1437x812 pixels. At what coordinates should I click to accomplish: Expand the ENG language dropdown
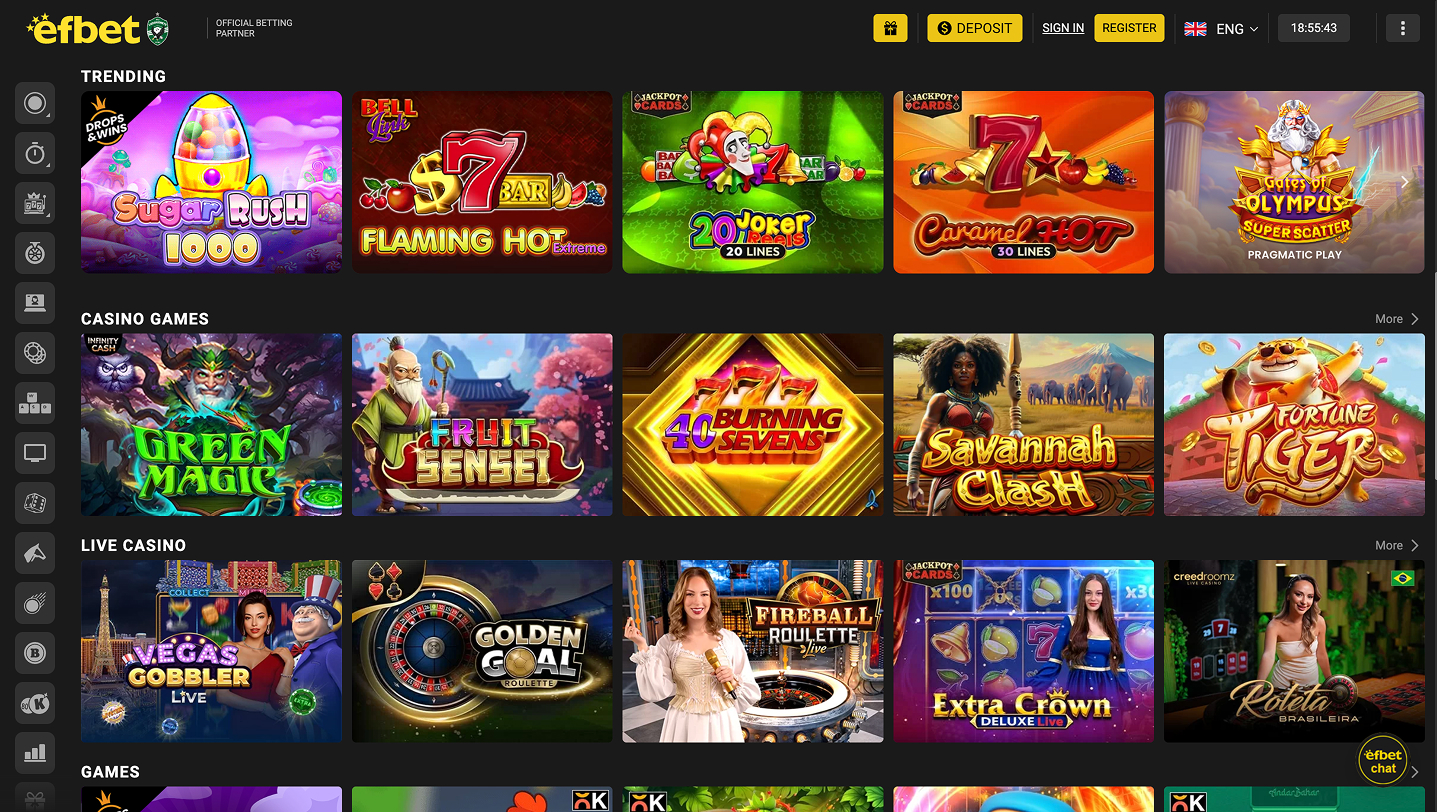(1222, 28)
